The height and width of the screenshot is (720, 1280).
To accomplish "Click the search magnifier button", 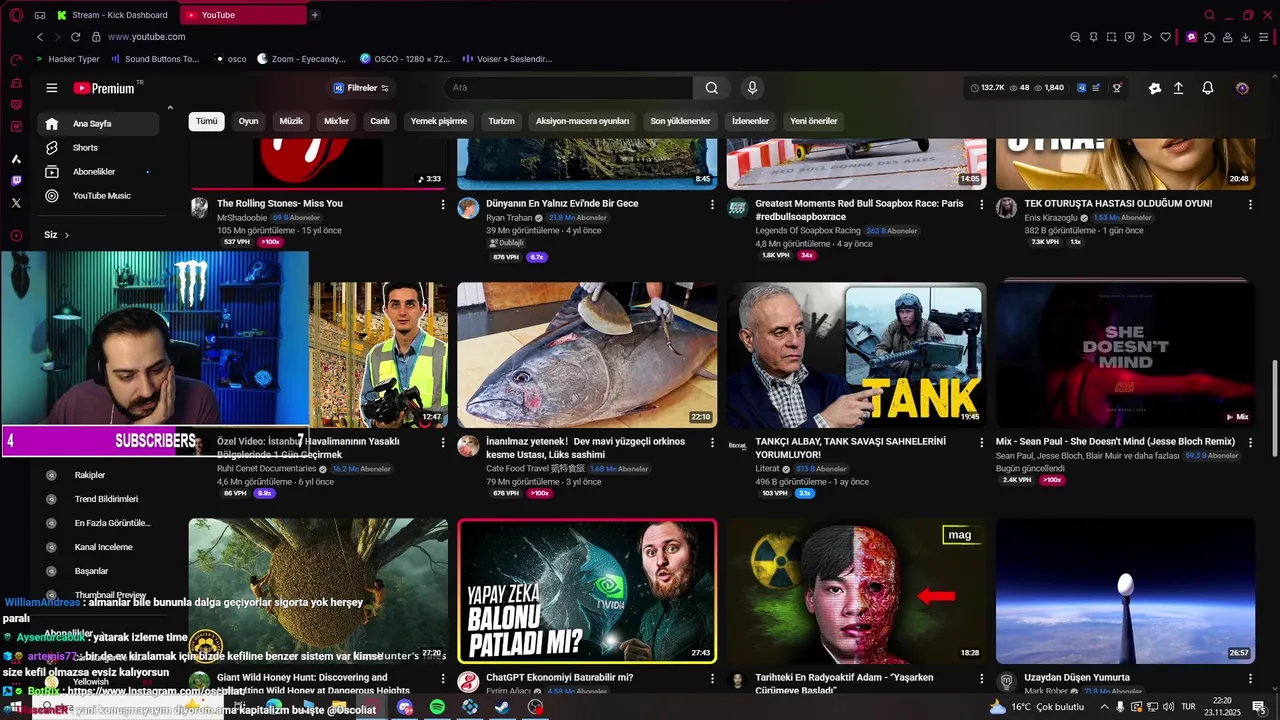I will pyautogui.click(x=711, y=88).
